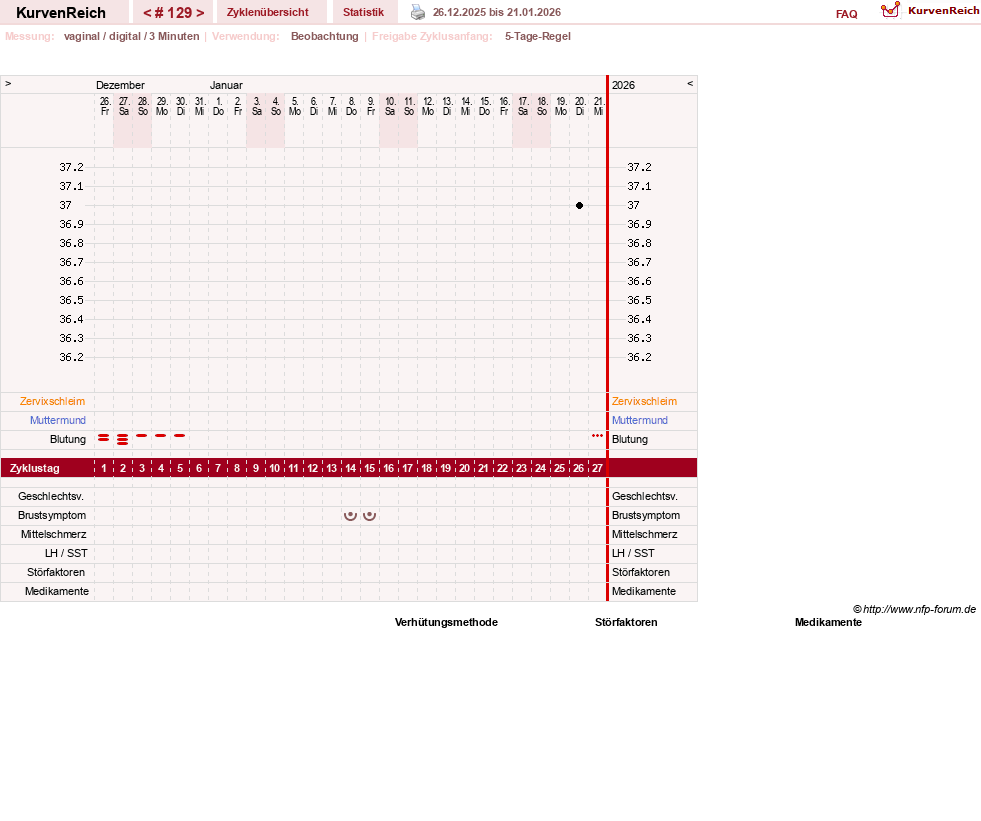Select cycle day 20 cell
981x821 pixels.
point(464,468)
